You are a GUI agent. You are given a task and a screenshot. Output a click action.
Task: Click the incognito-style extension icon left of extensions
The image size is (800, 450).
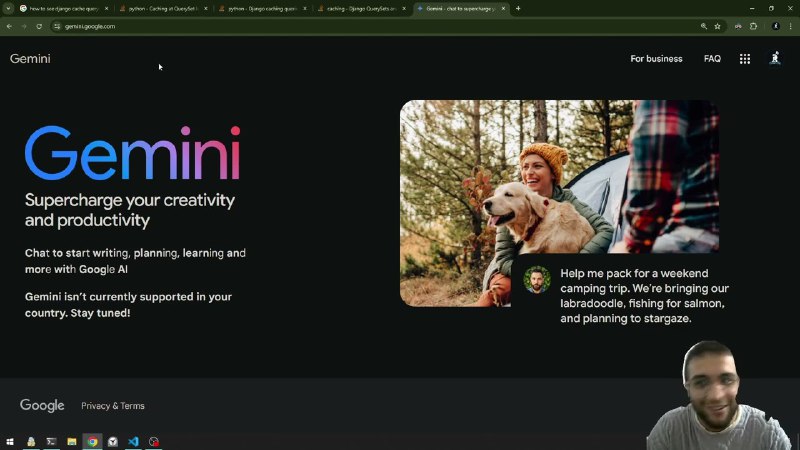(738, 26)
